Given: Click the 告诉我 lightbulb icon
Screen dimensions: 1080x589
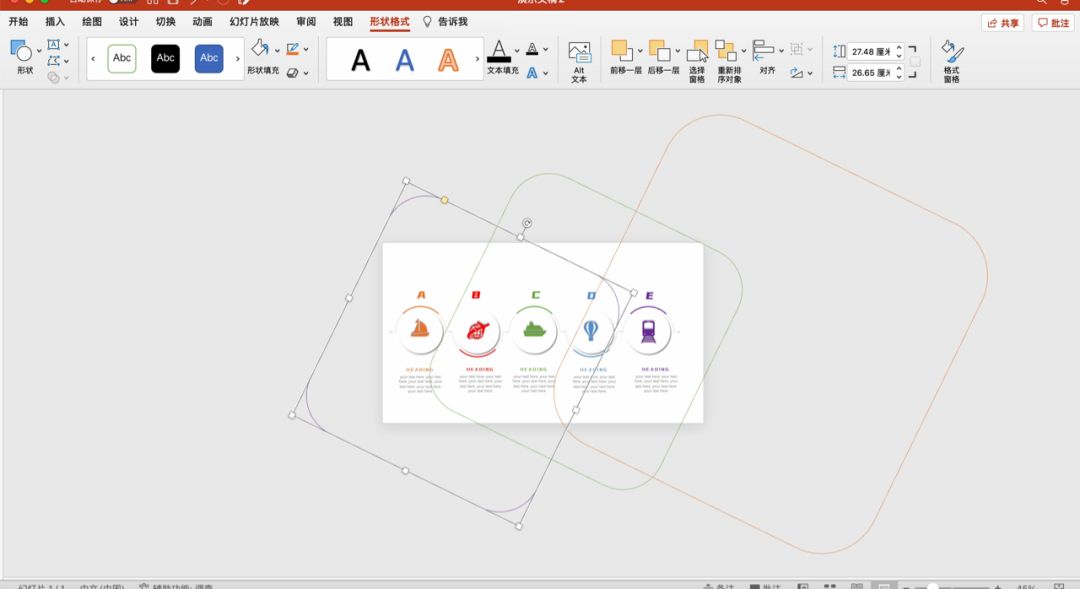Looking at the screenshot, I should coord(427,22).
